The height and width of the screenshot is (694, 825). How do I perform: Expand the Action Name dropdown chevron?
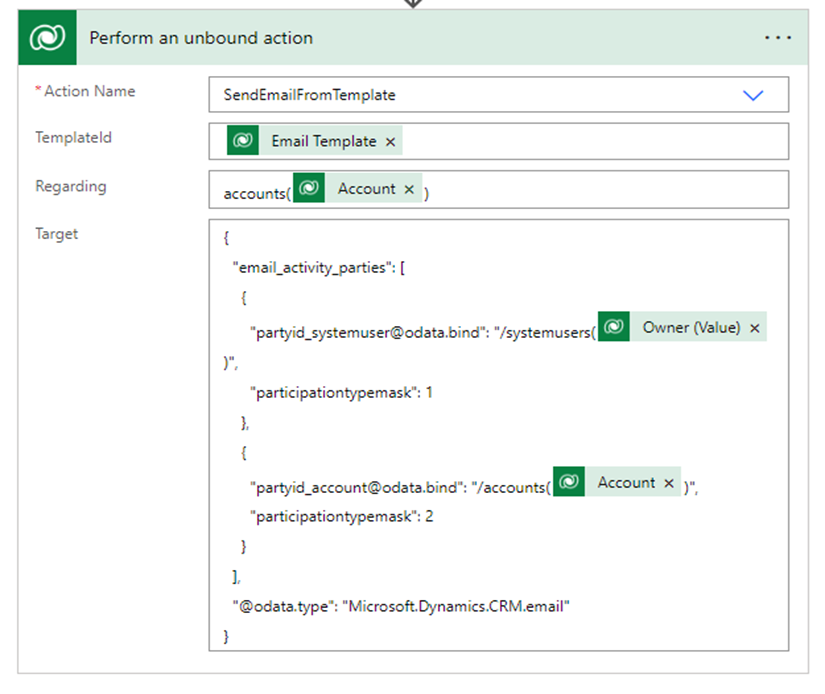[x=753, y=95]
